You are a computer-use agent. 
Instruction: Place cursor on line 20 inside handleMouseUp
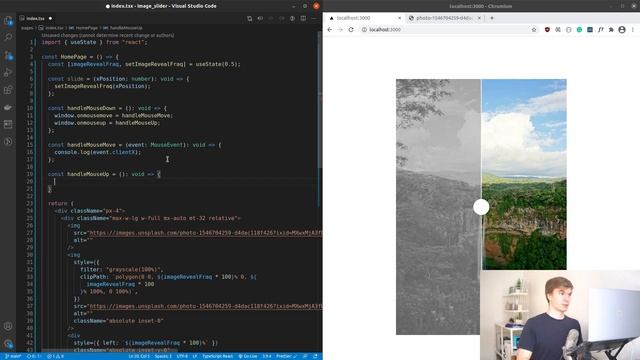(55, 182)
